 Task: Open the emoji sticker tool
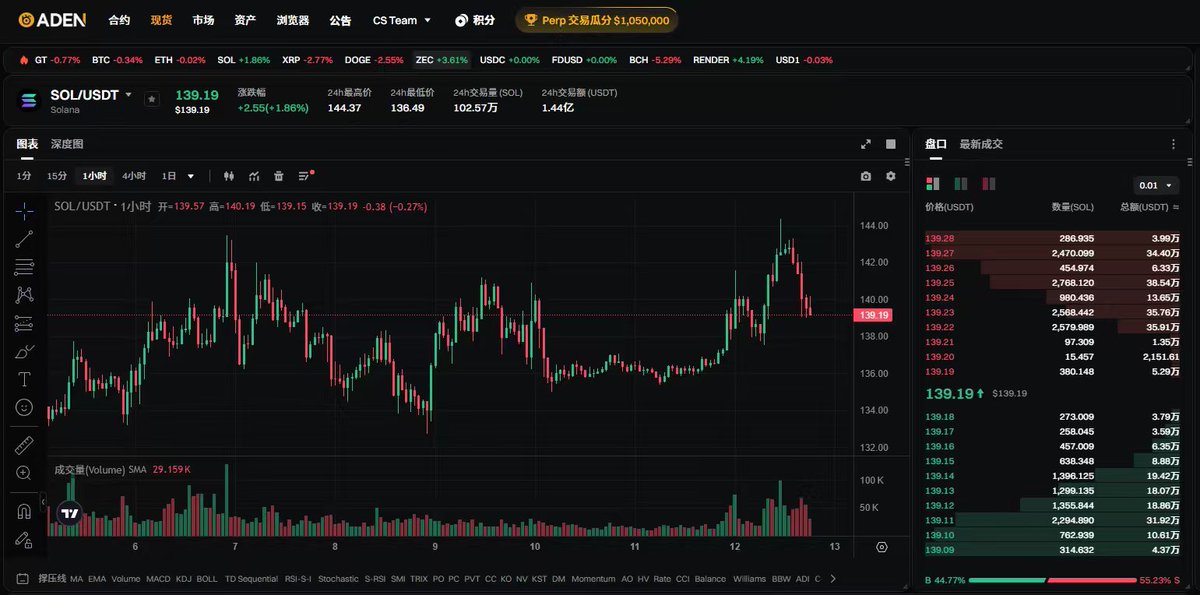(25, 407)
